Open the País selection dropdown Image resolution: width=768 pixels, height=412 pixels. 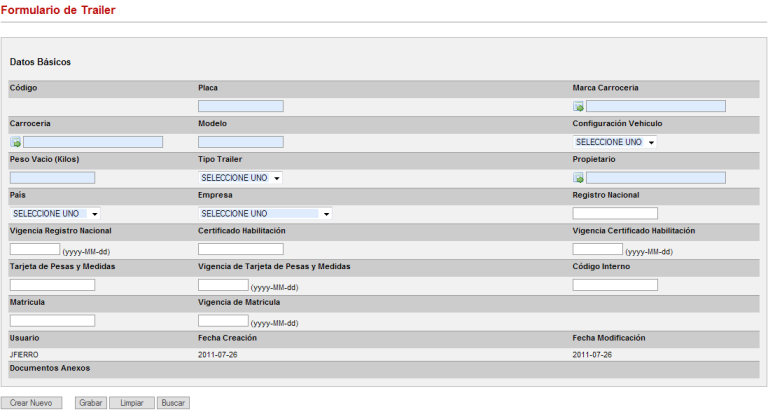[x=55, y=214]
